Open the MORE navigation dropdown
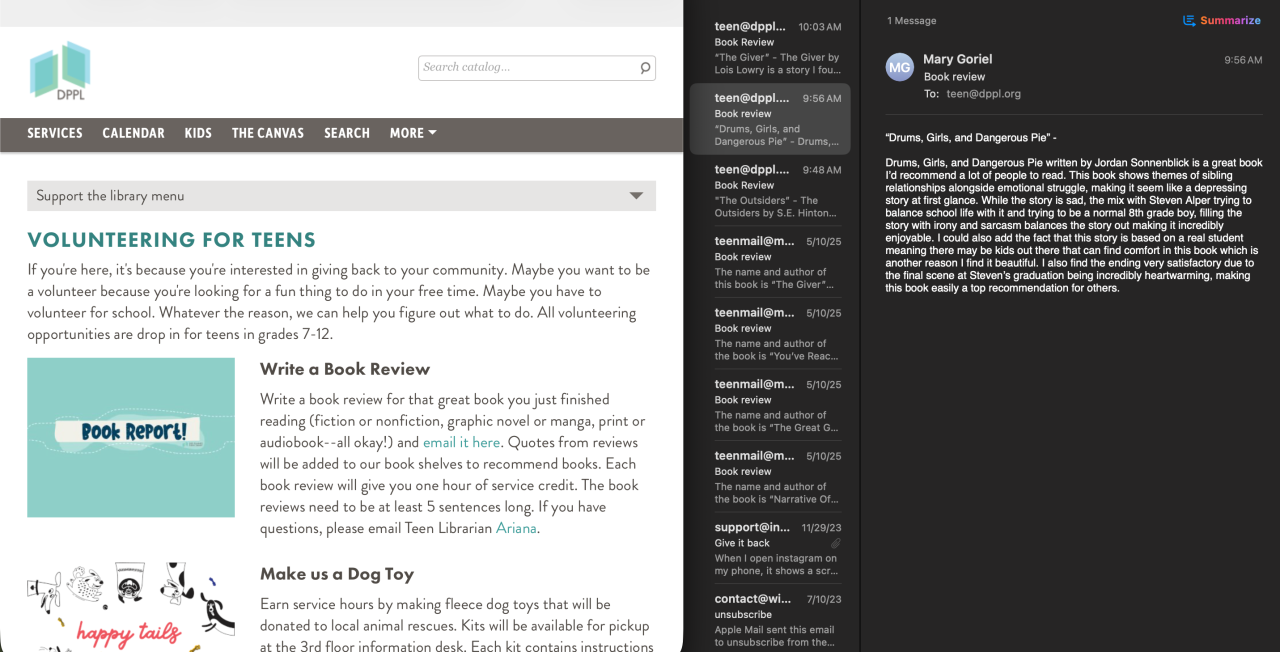Image resolution: width=1280 pixels, height=652 pixels. pos(413,133)
